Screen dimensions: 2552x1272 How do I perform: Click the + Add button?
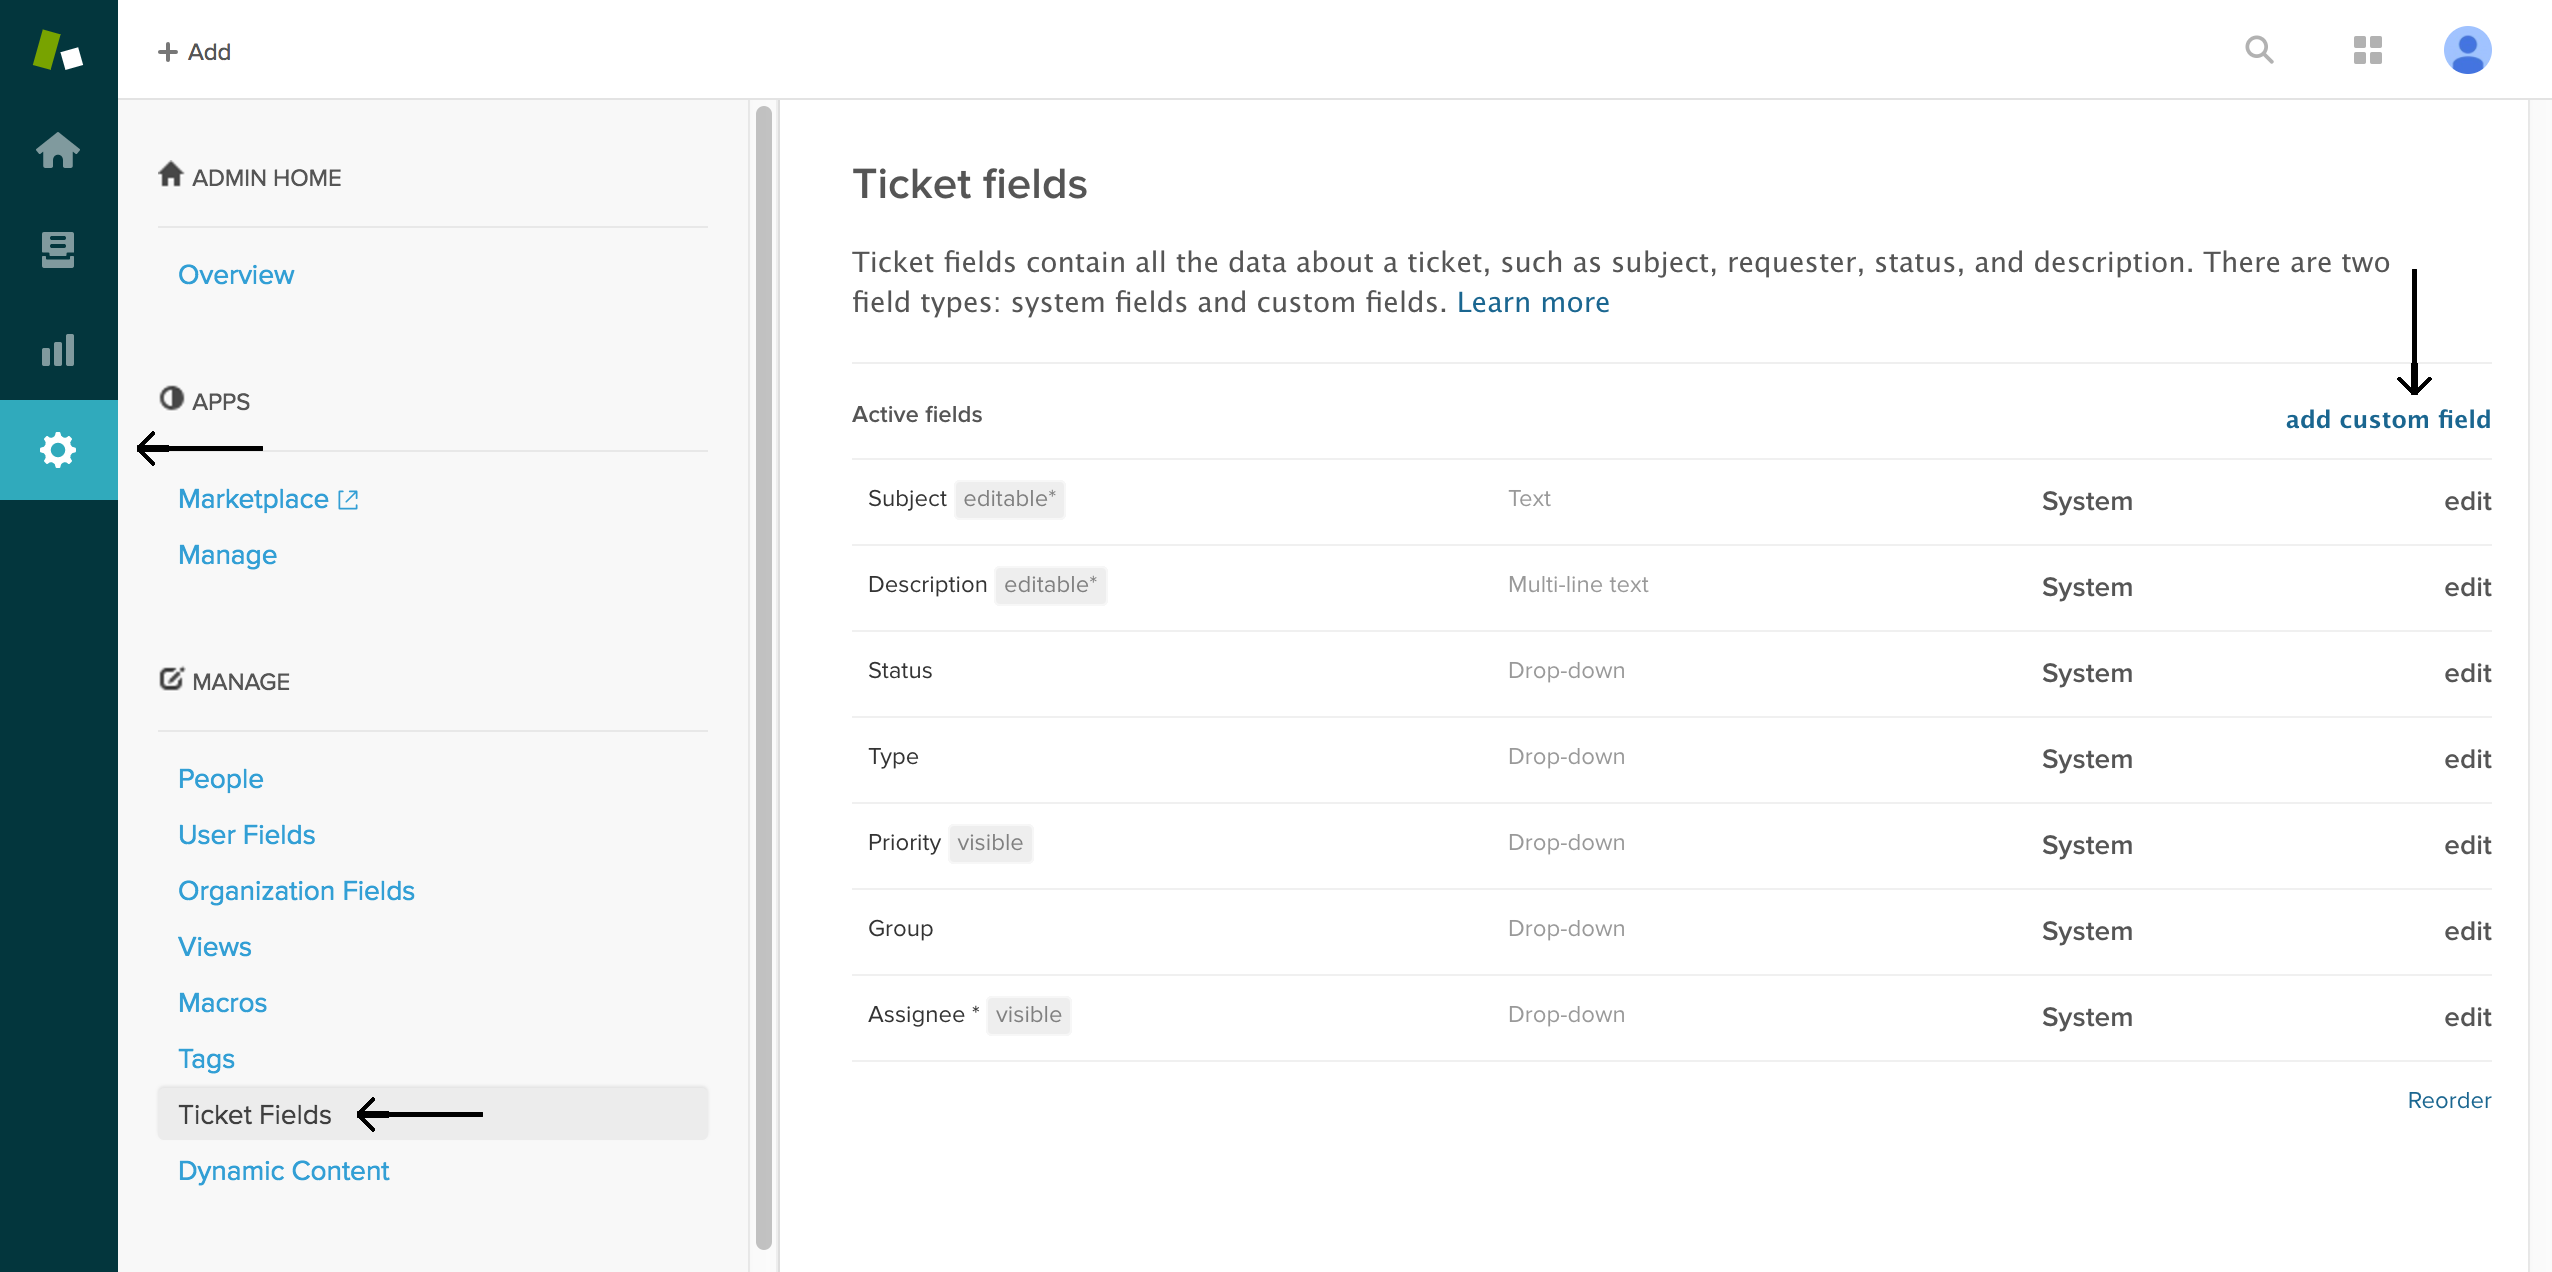click(x=194, y=52)
